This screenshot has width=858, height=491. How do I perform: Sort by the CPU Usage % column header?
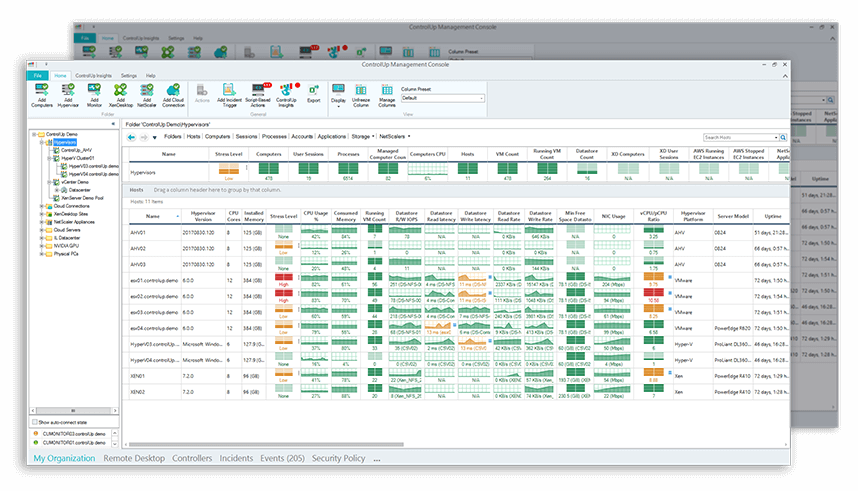point(316,216)
